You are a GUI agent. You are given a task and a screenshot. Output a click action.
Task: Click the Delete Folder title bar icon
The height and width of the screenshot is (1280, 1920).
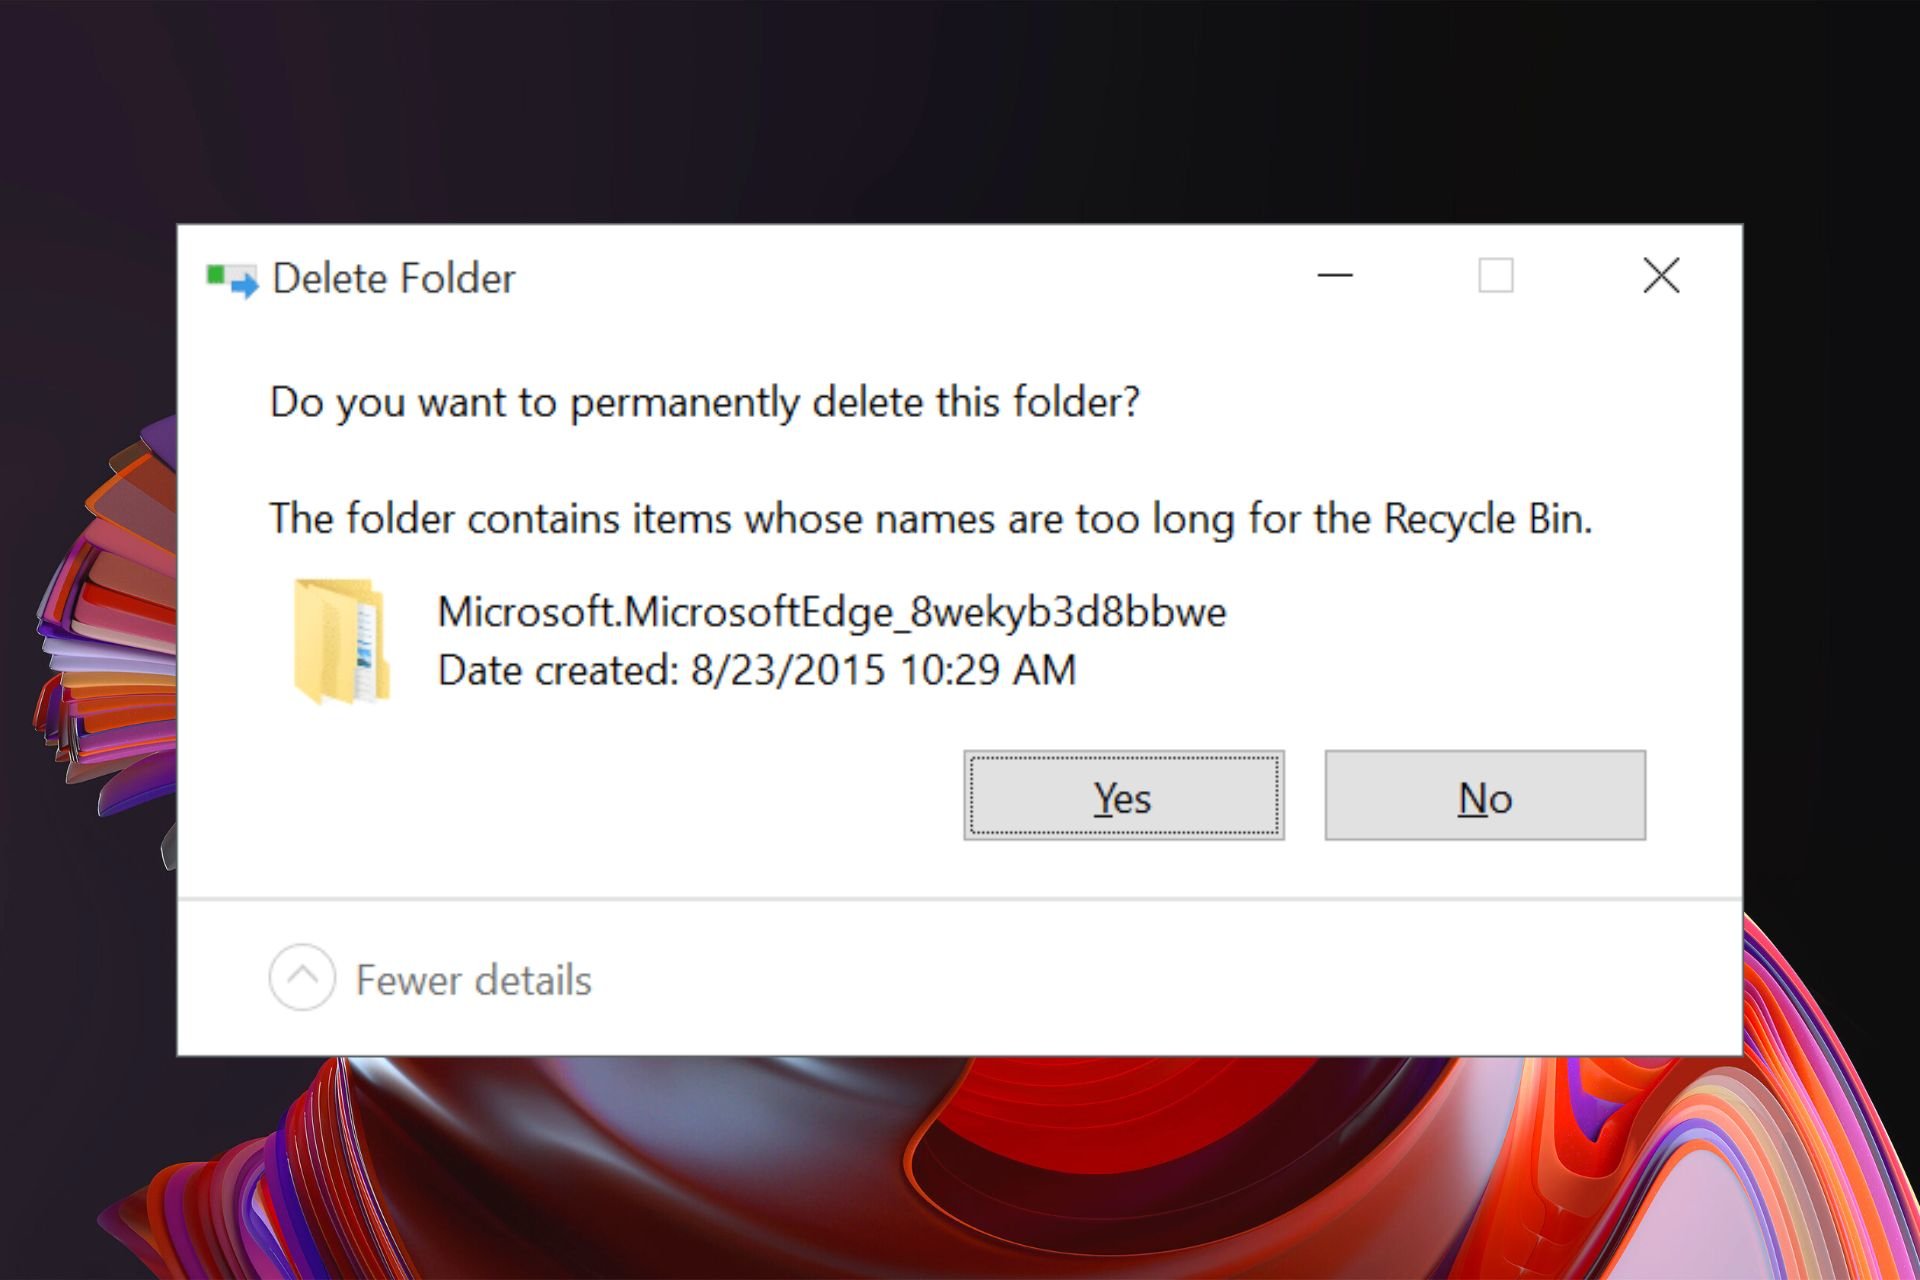pos(232,279)
